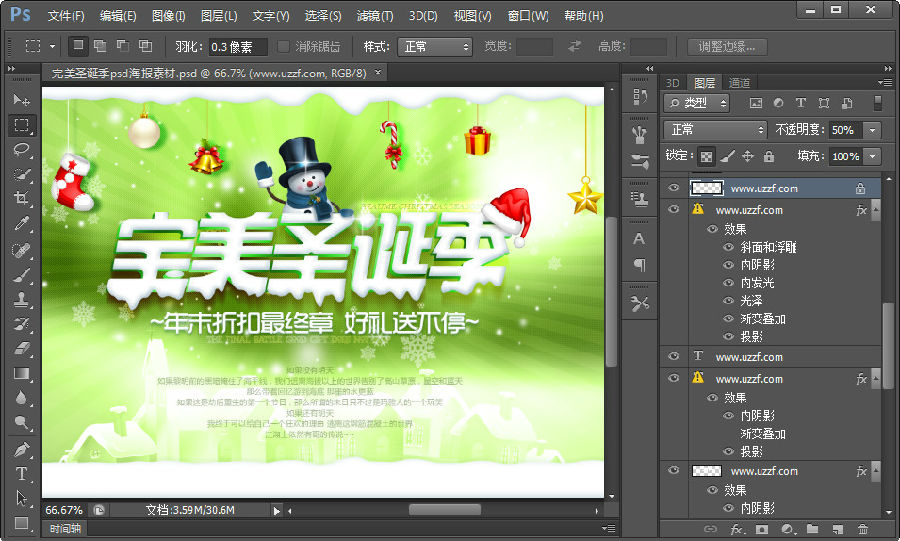Click the feather value input field
The width and height of the screenshot is (900, 541).
(x=238, y=46)
